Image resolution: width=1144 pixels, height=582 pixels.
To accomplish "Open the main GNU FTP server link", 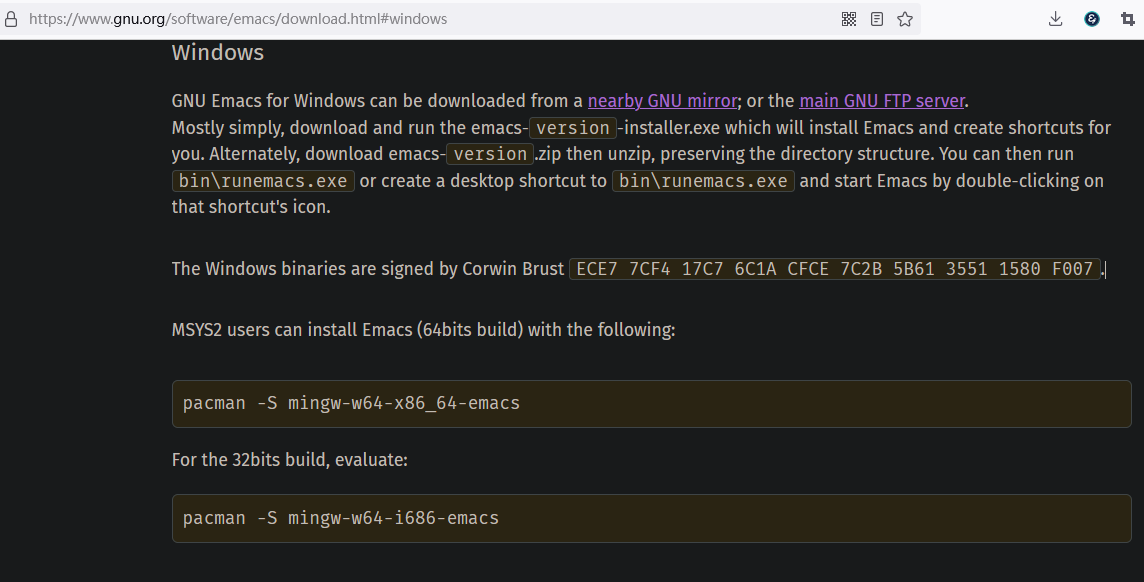I will [x=882, y=101].
